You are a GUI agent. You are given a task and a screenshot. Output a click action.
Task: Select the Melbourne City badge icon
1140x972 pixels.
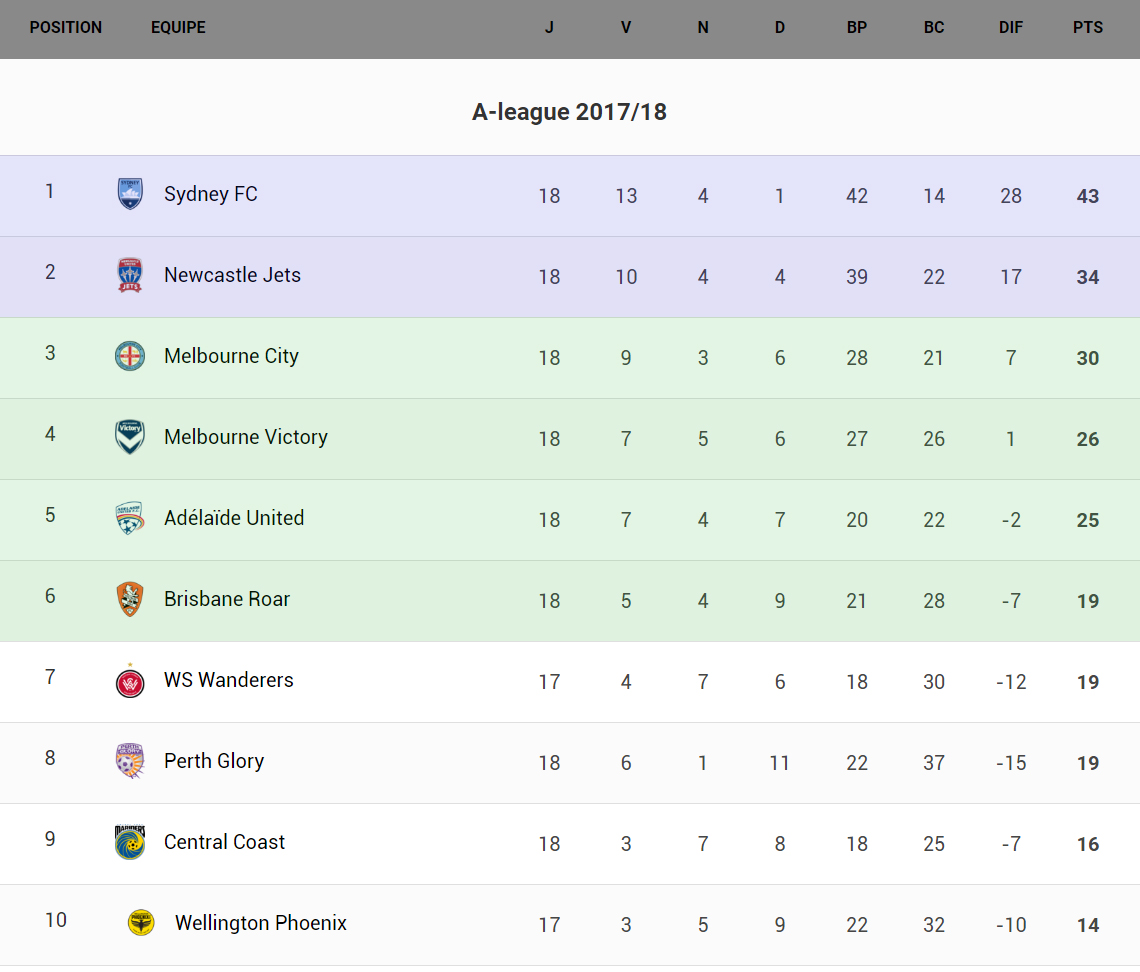[130, 356]
